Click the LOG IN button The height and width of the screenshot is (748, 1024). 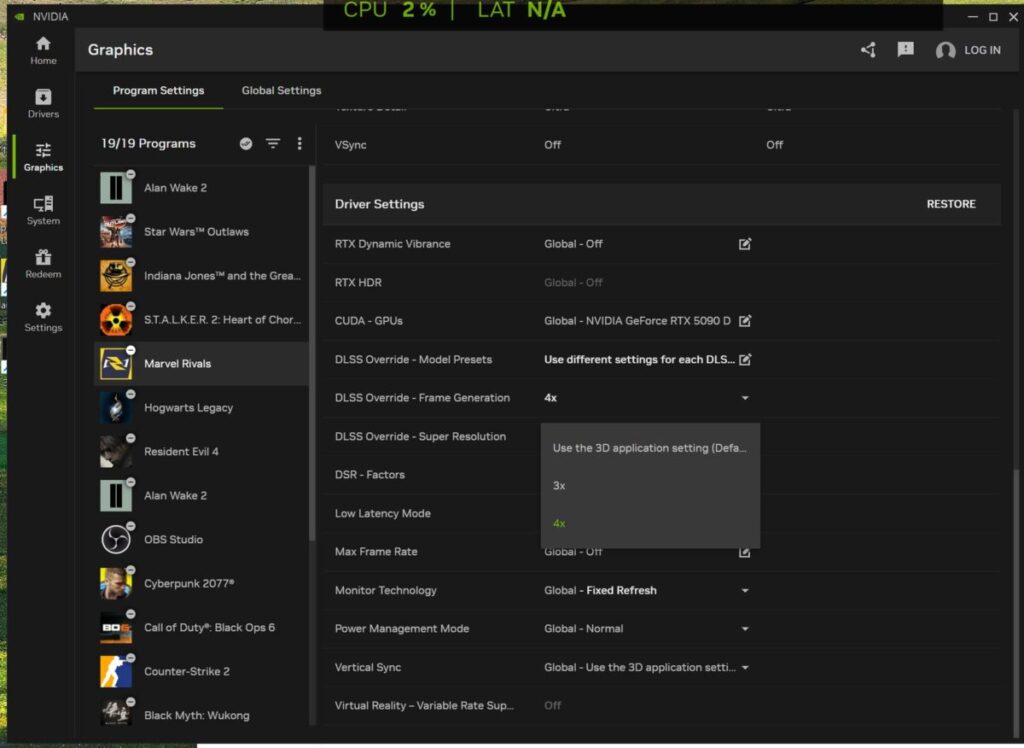(x=982, y=50)
